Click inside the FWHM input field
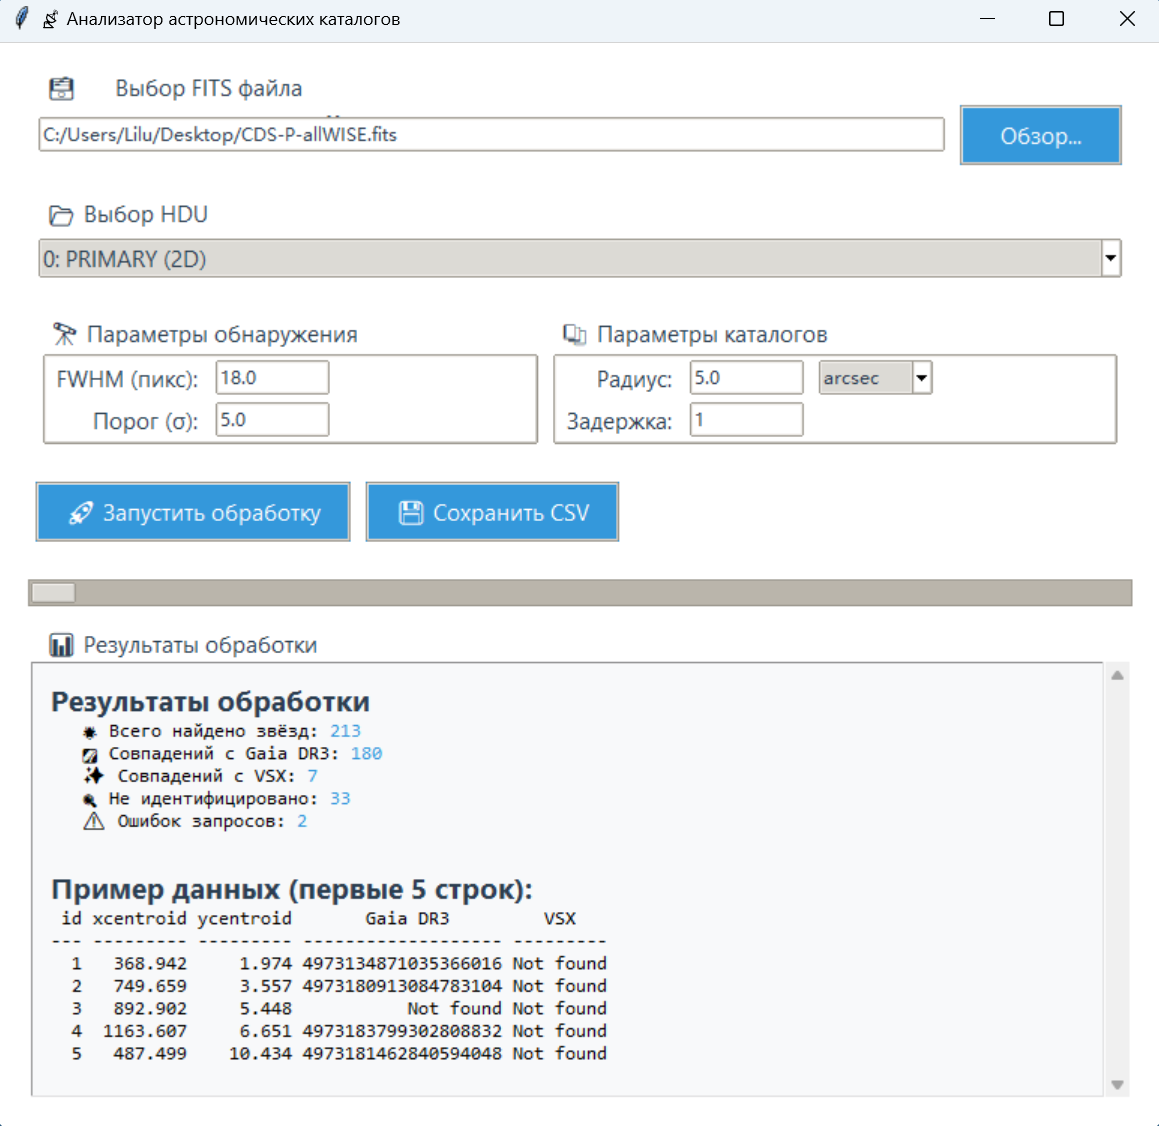 (270, 377)
